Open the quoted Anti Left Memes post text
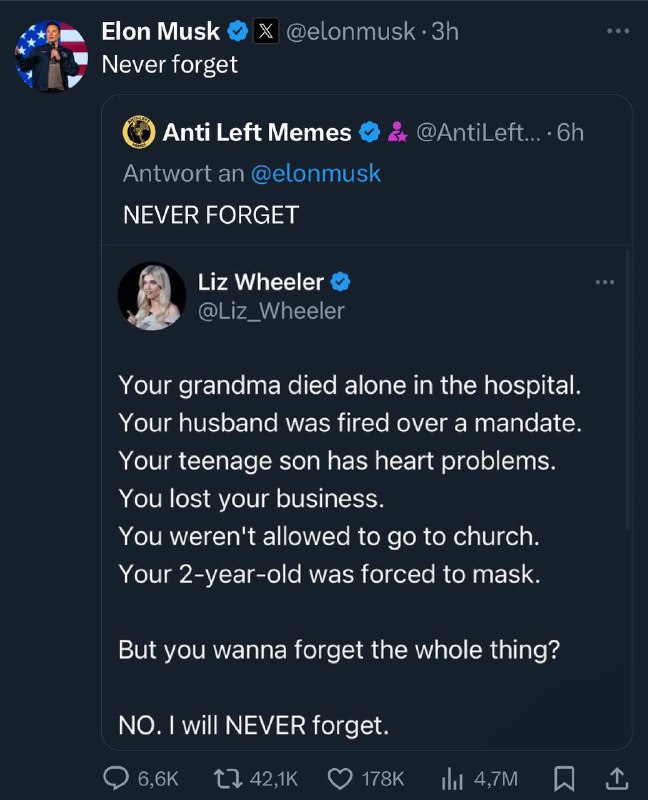Viewport: 648px width, 800px height. click(211, 215)
